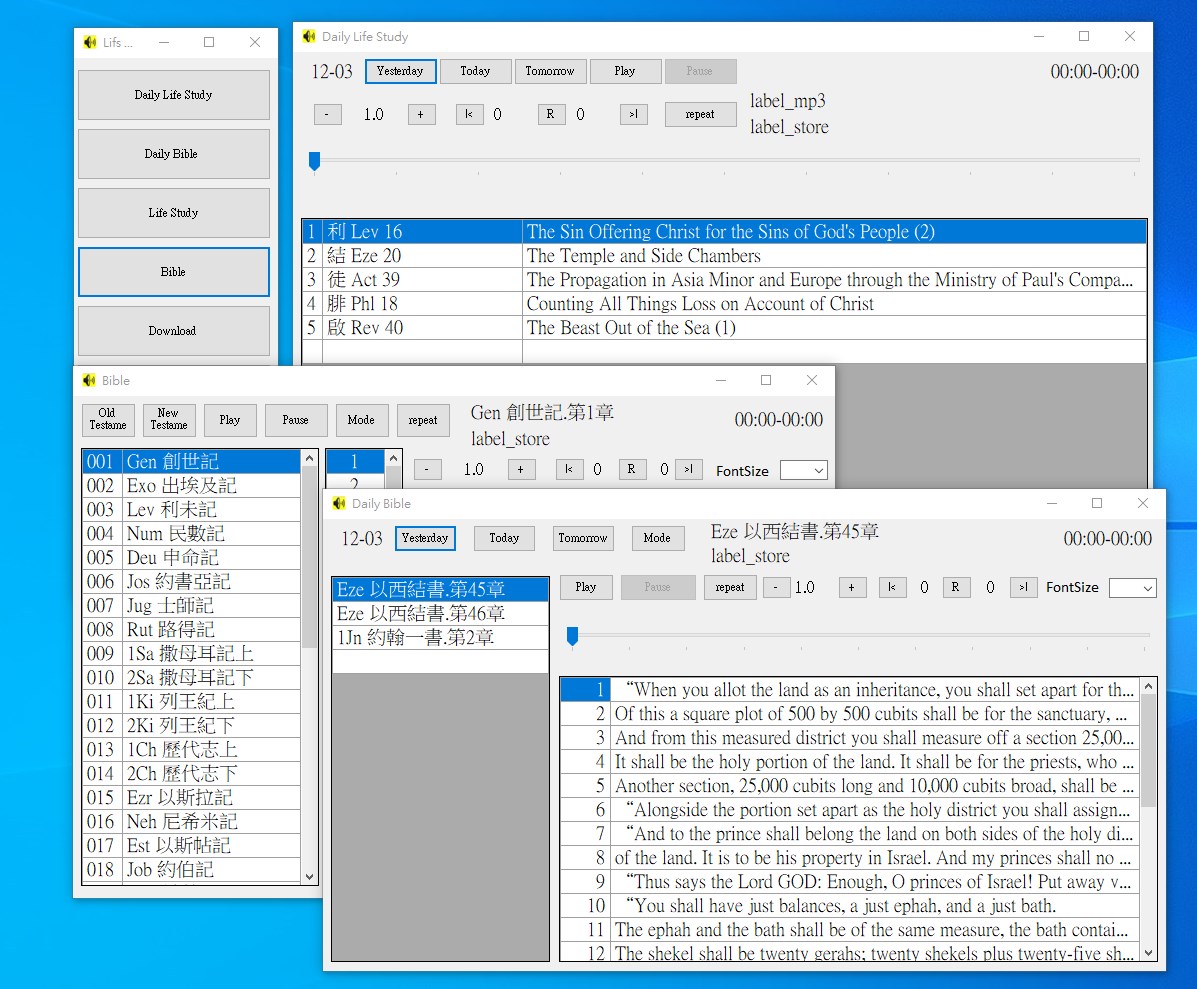Click the |< skip-back button in Daily Bible
Image resolution: width=1197 pixels, height=989 pixels.
892,587
